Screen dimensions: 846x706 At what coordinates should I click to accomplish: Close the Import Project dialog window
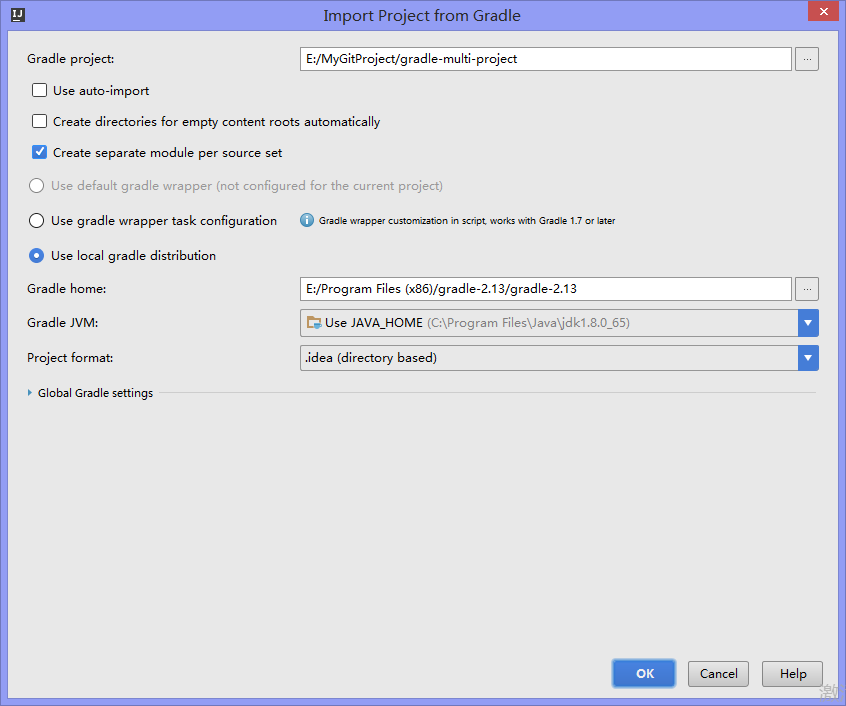(820, 11)
